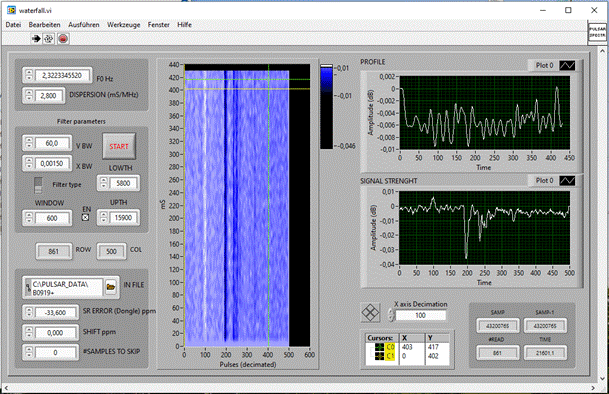609x394 pixels.
Task: Click the LOWTH field showing 5800
Action: tap(124, 183)
